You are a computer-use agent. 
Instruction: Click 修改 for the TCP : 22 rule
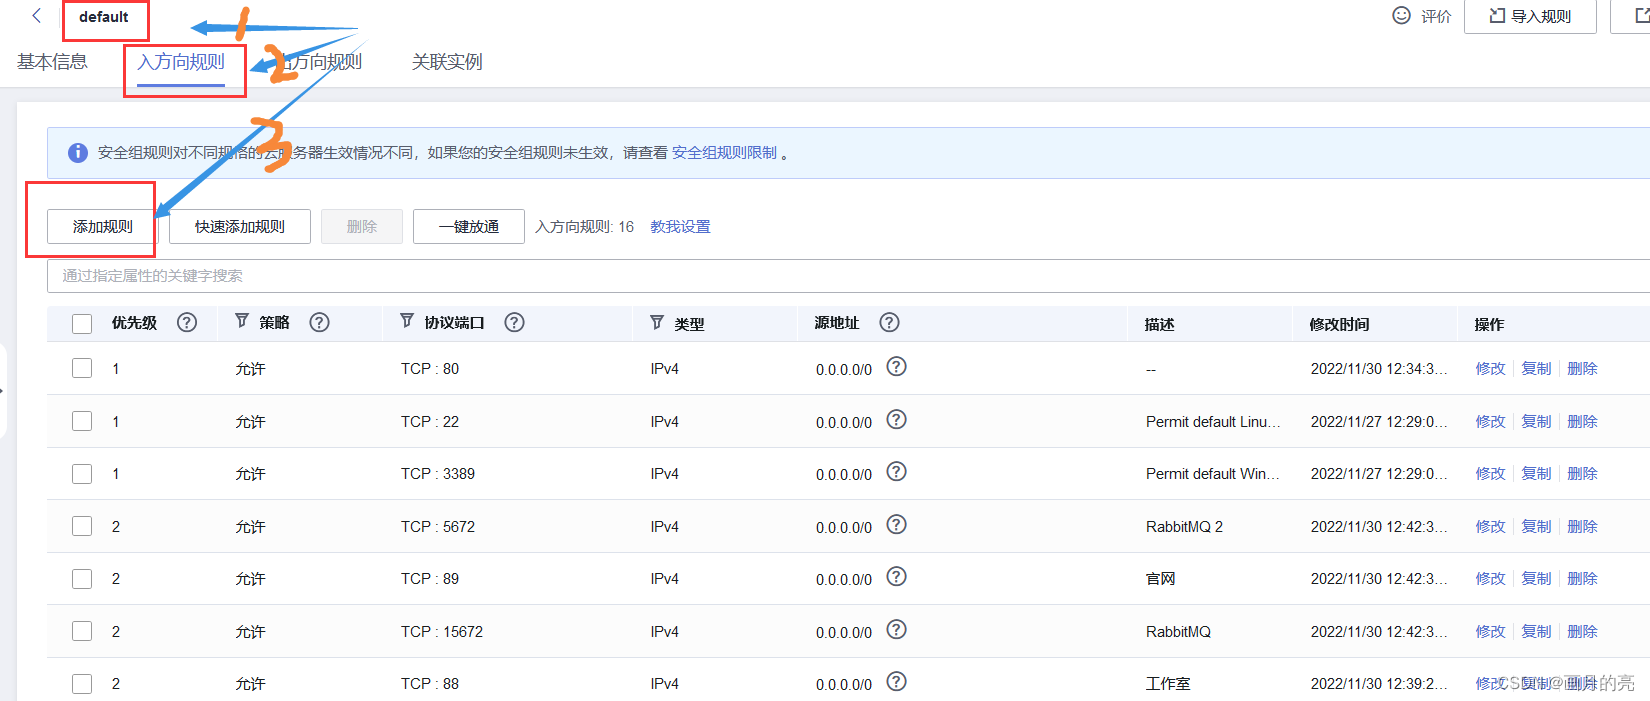[1490, 422]
